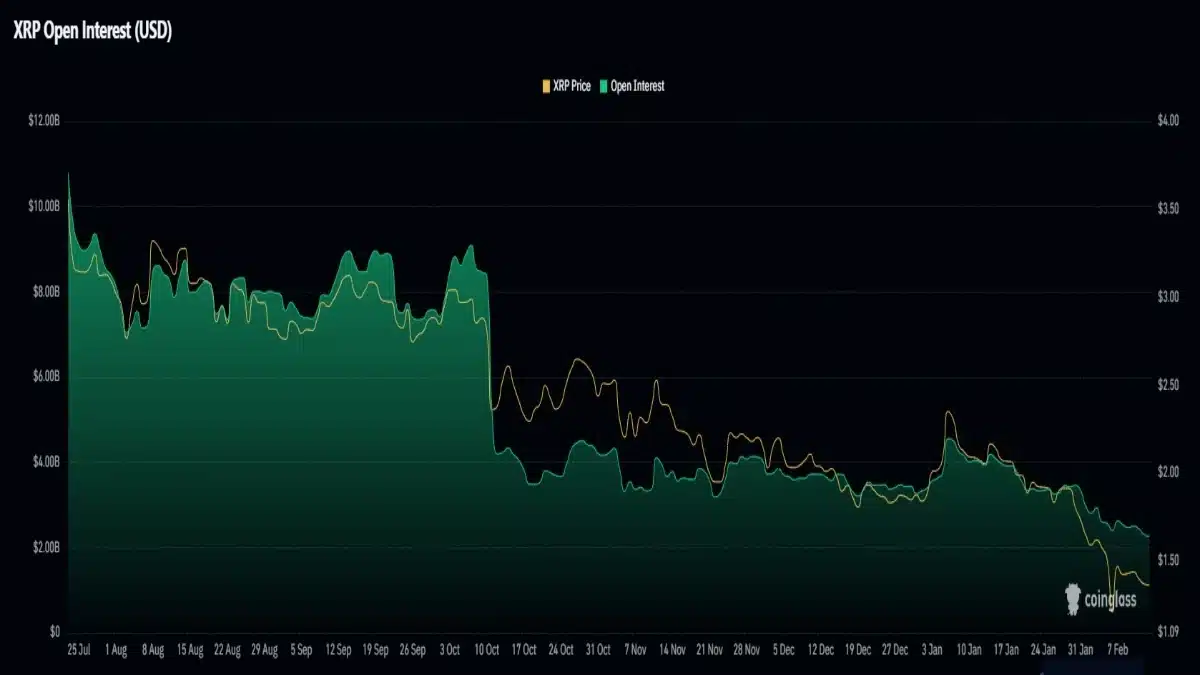Toggle the XRP Price legend label text
This screenshot has width=1200, height=675.
(570, 86)
